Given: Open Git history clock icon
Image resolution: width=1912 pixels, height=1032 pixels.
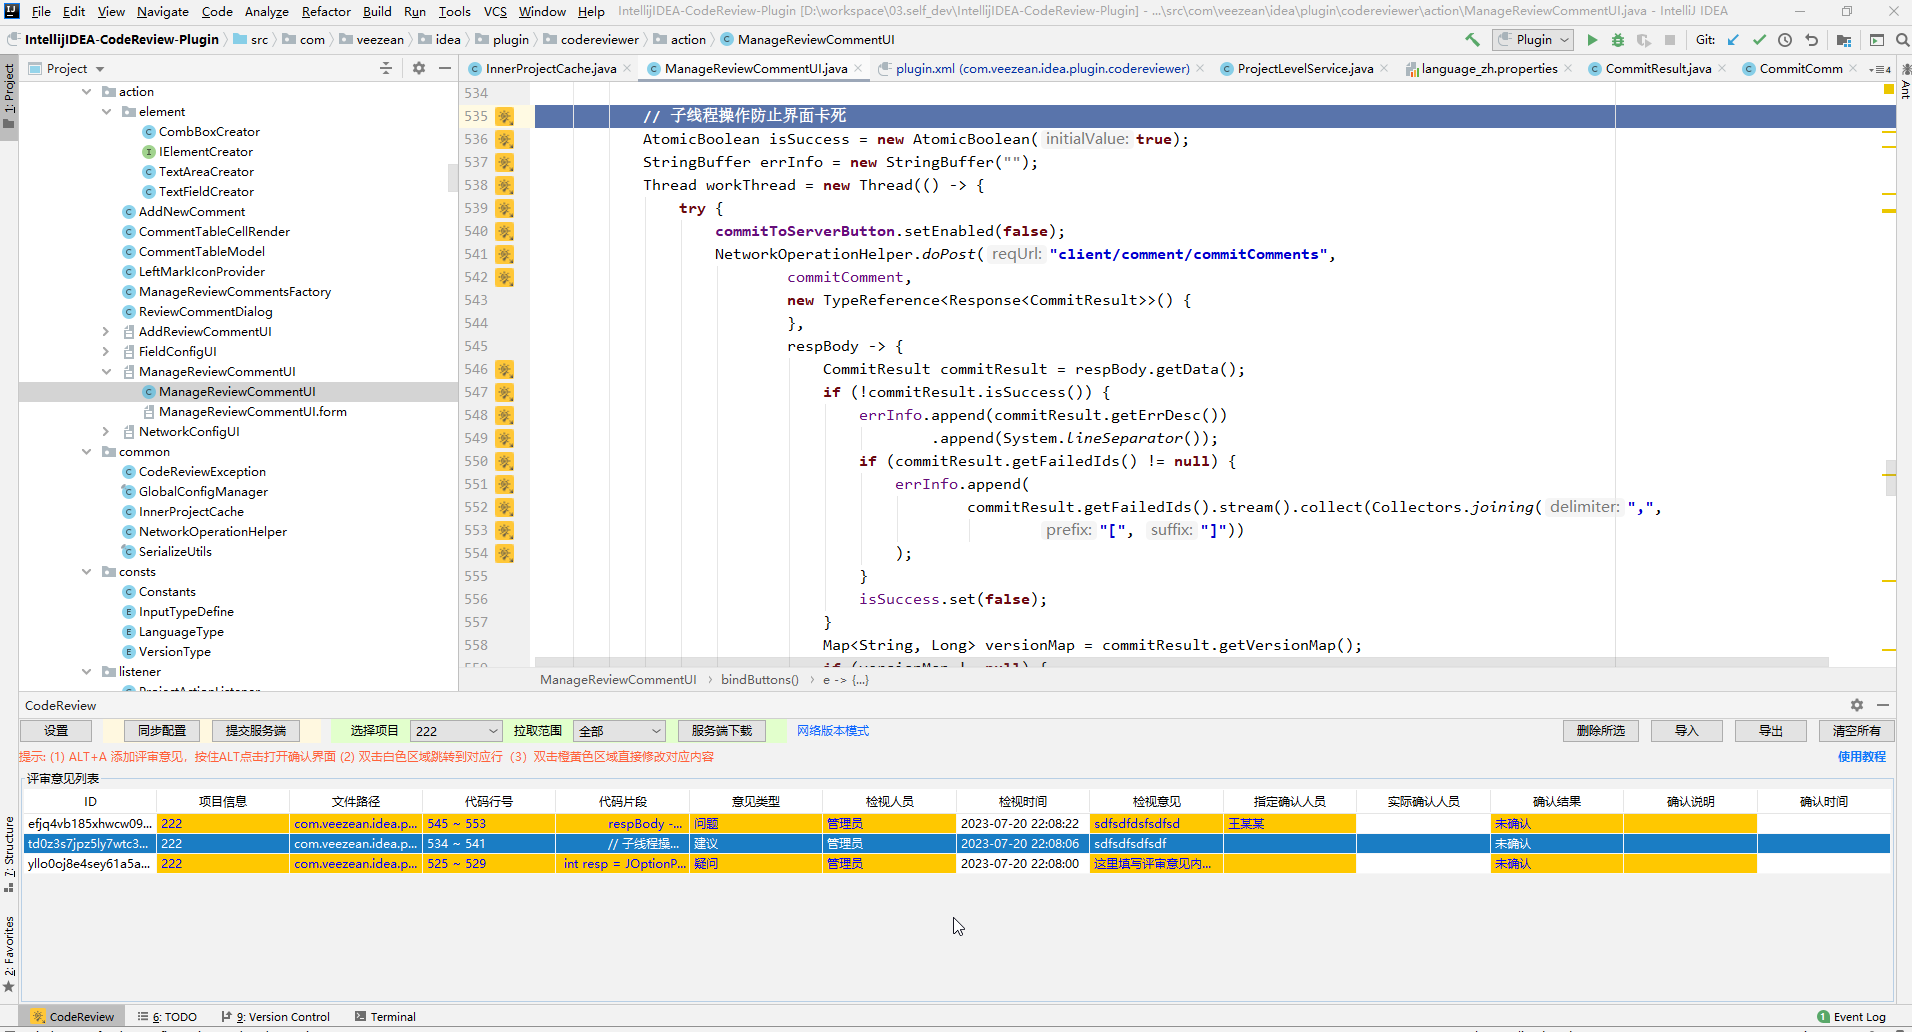Looking at the screenshot, I should 1785,40.
